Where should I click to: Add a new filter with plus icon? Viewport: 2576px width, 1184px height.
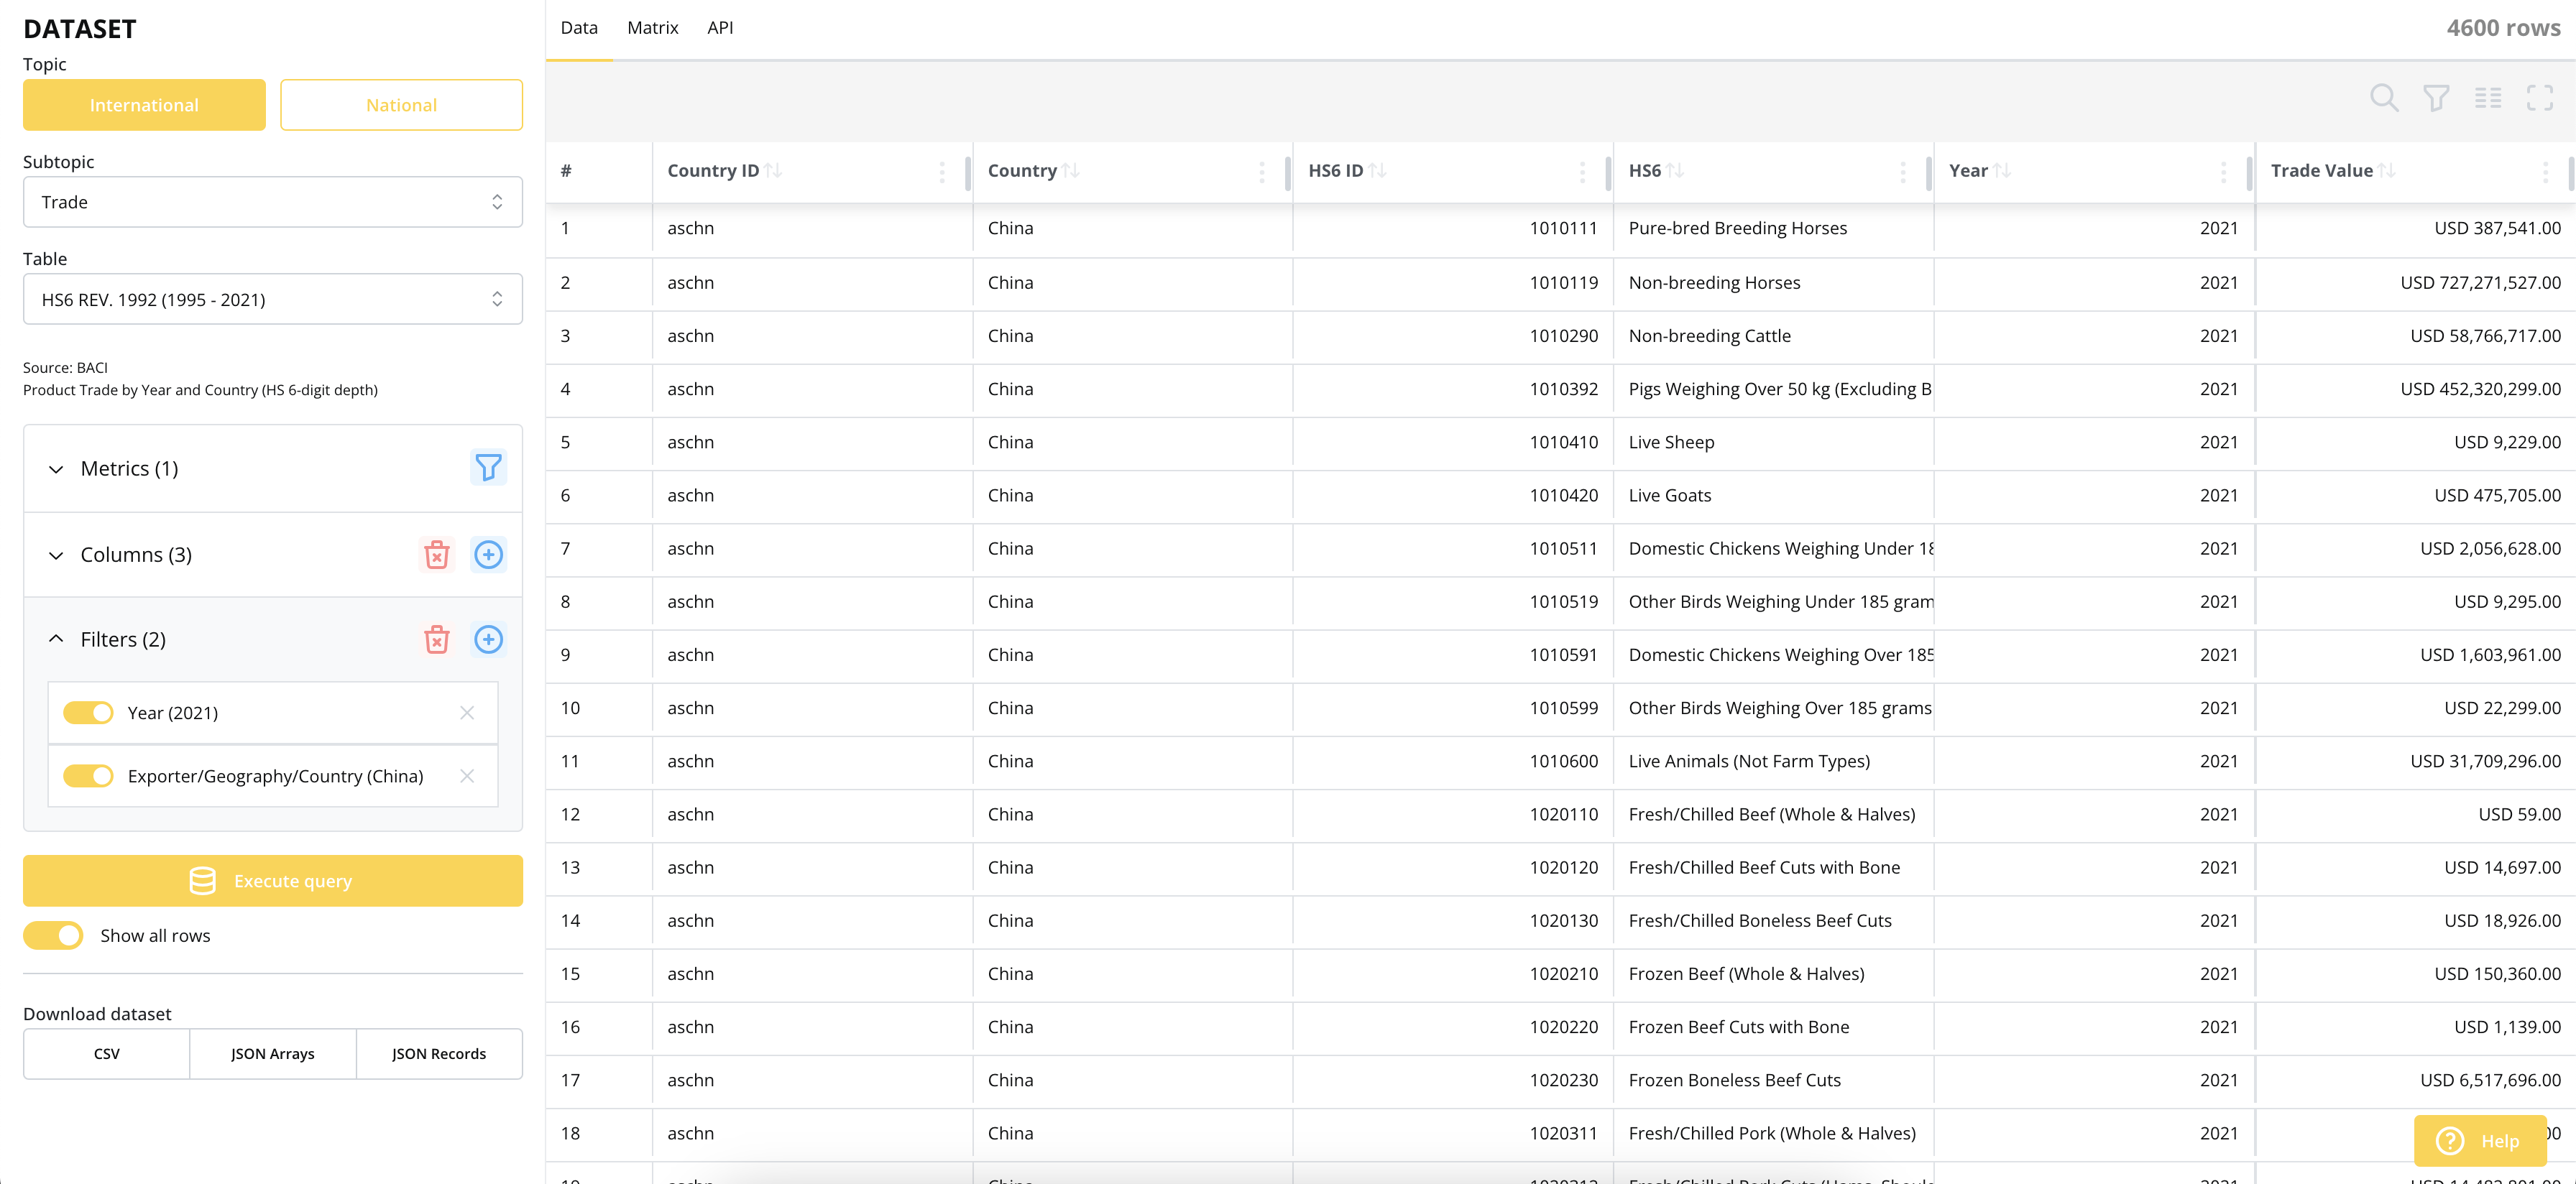tap(488, 640)
